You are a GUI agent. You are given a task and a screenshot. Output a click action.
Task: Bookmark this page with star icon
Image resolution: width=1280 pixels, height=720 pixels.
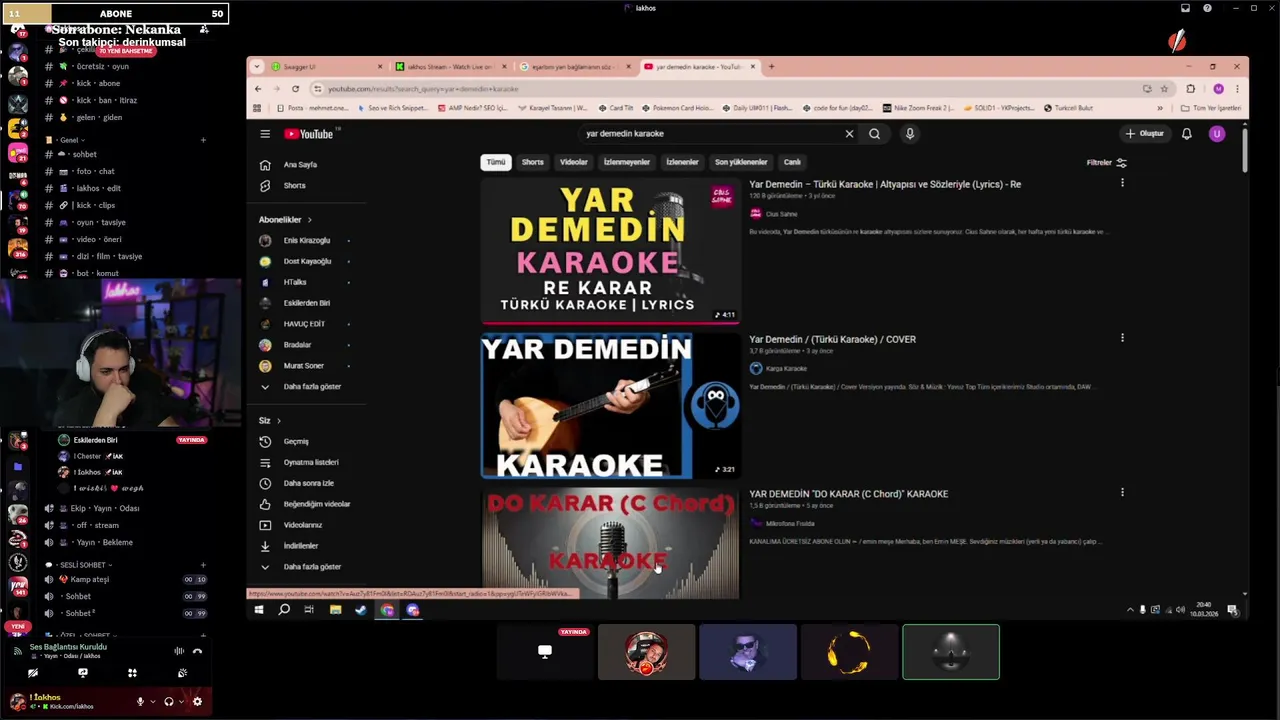[1164, 89]
